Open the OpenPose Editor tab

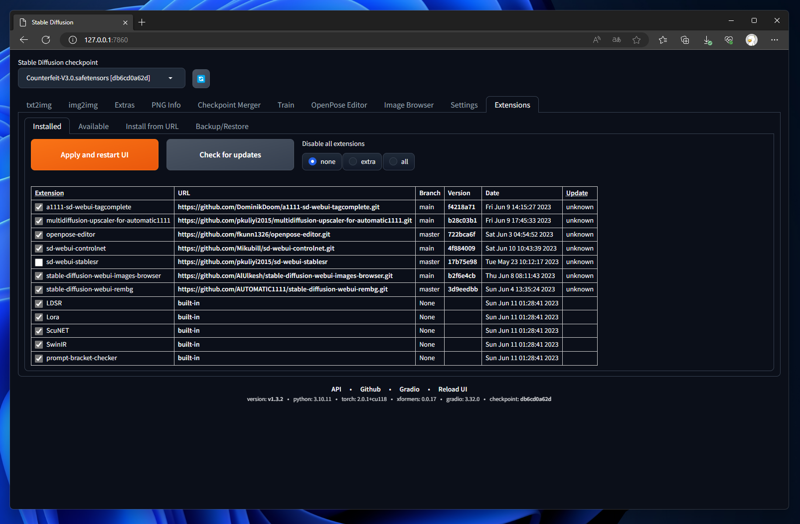click(339, 105)
